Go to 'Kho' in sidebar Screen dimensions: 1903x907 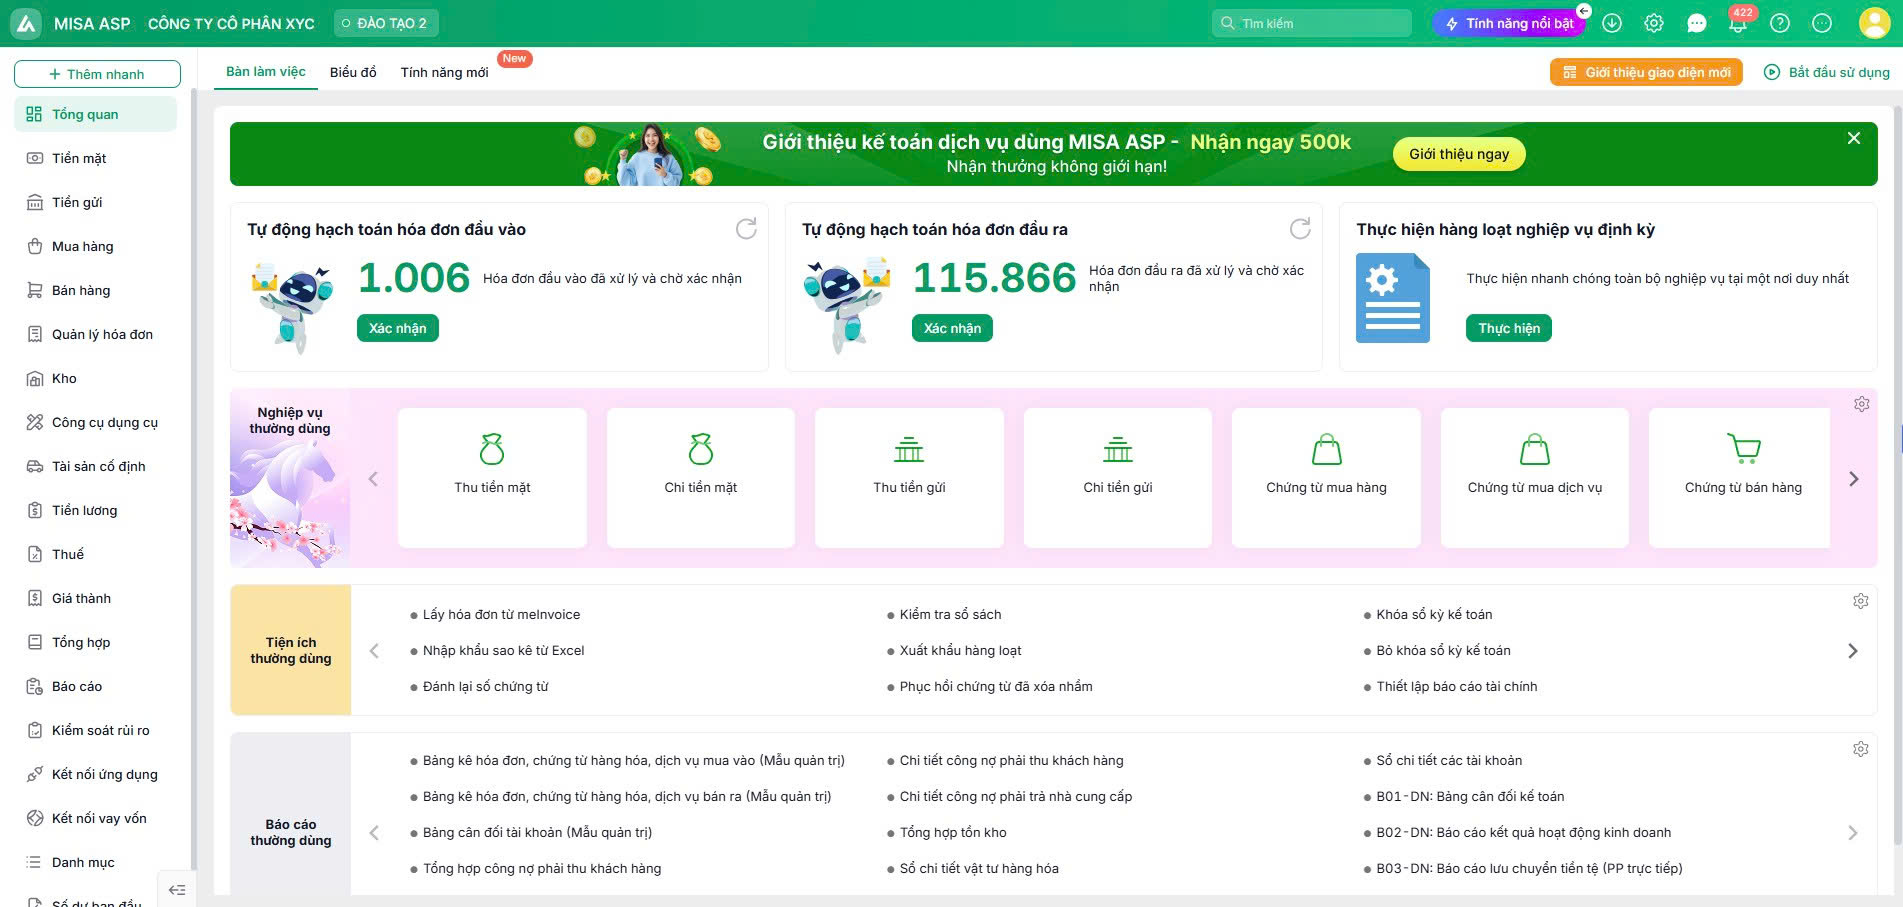point(96,378)
